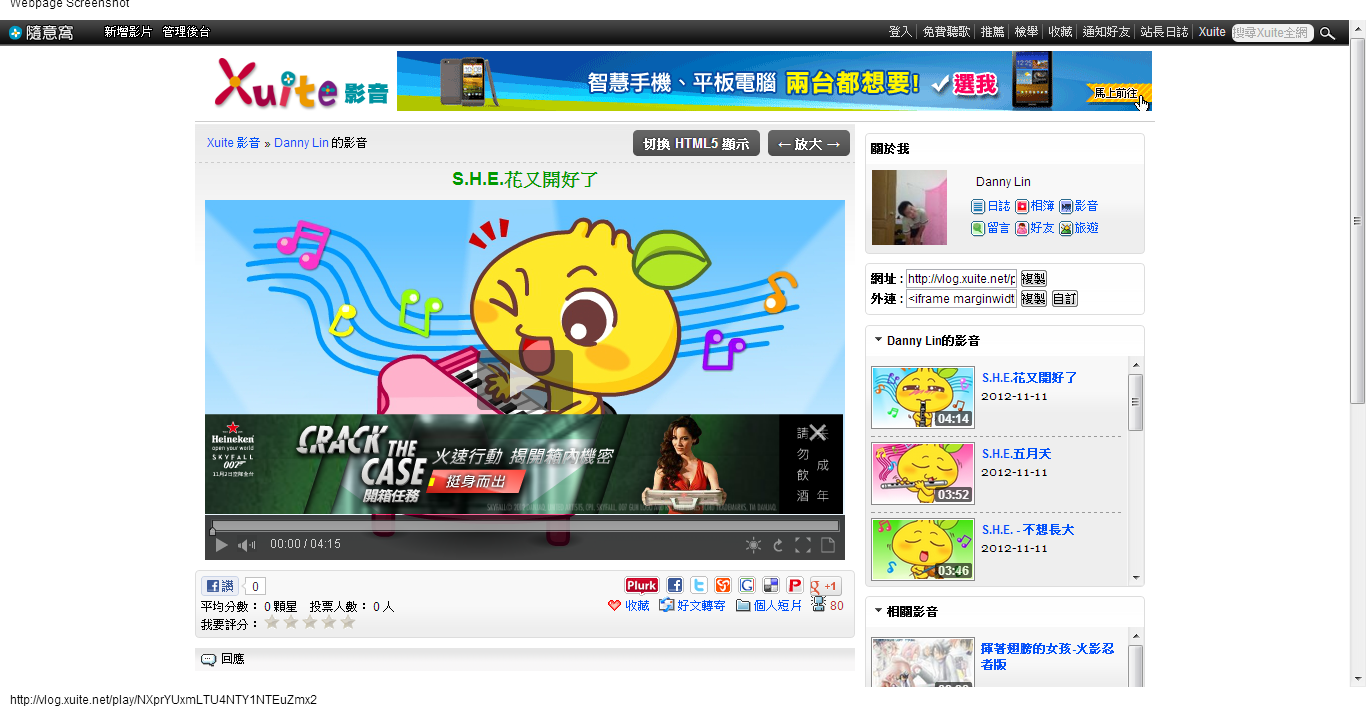Adjust brightness with the sun icon
This screenshot has height=707, width=1366.
753,545
